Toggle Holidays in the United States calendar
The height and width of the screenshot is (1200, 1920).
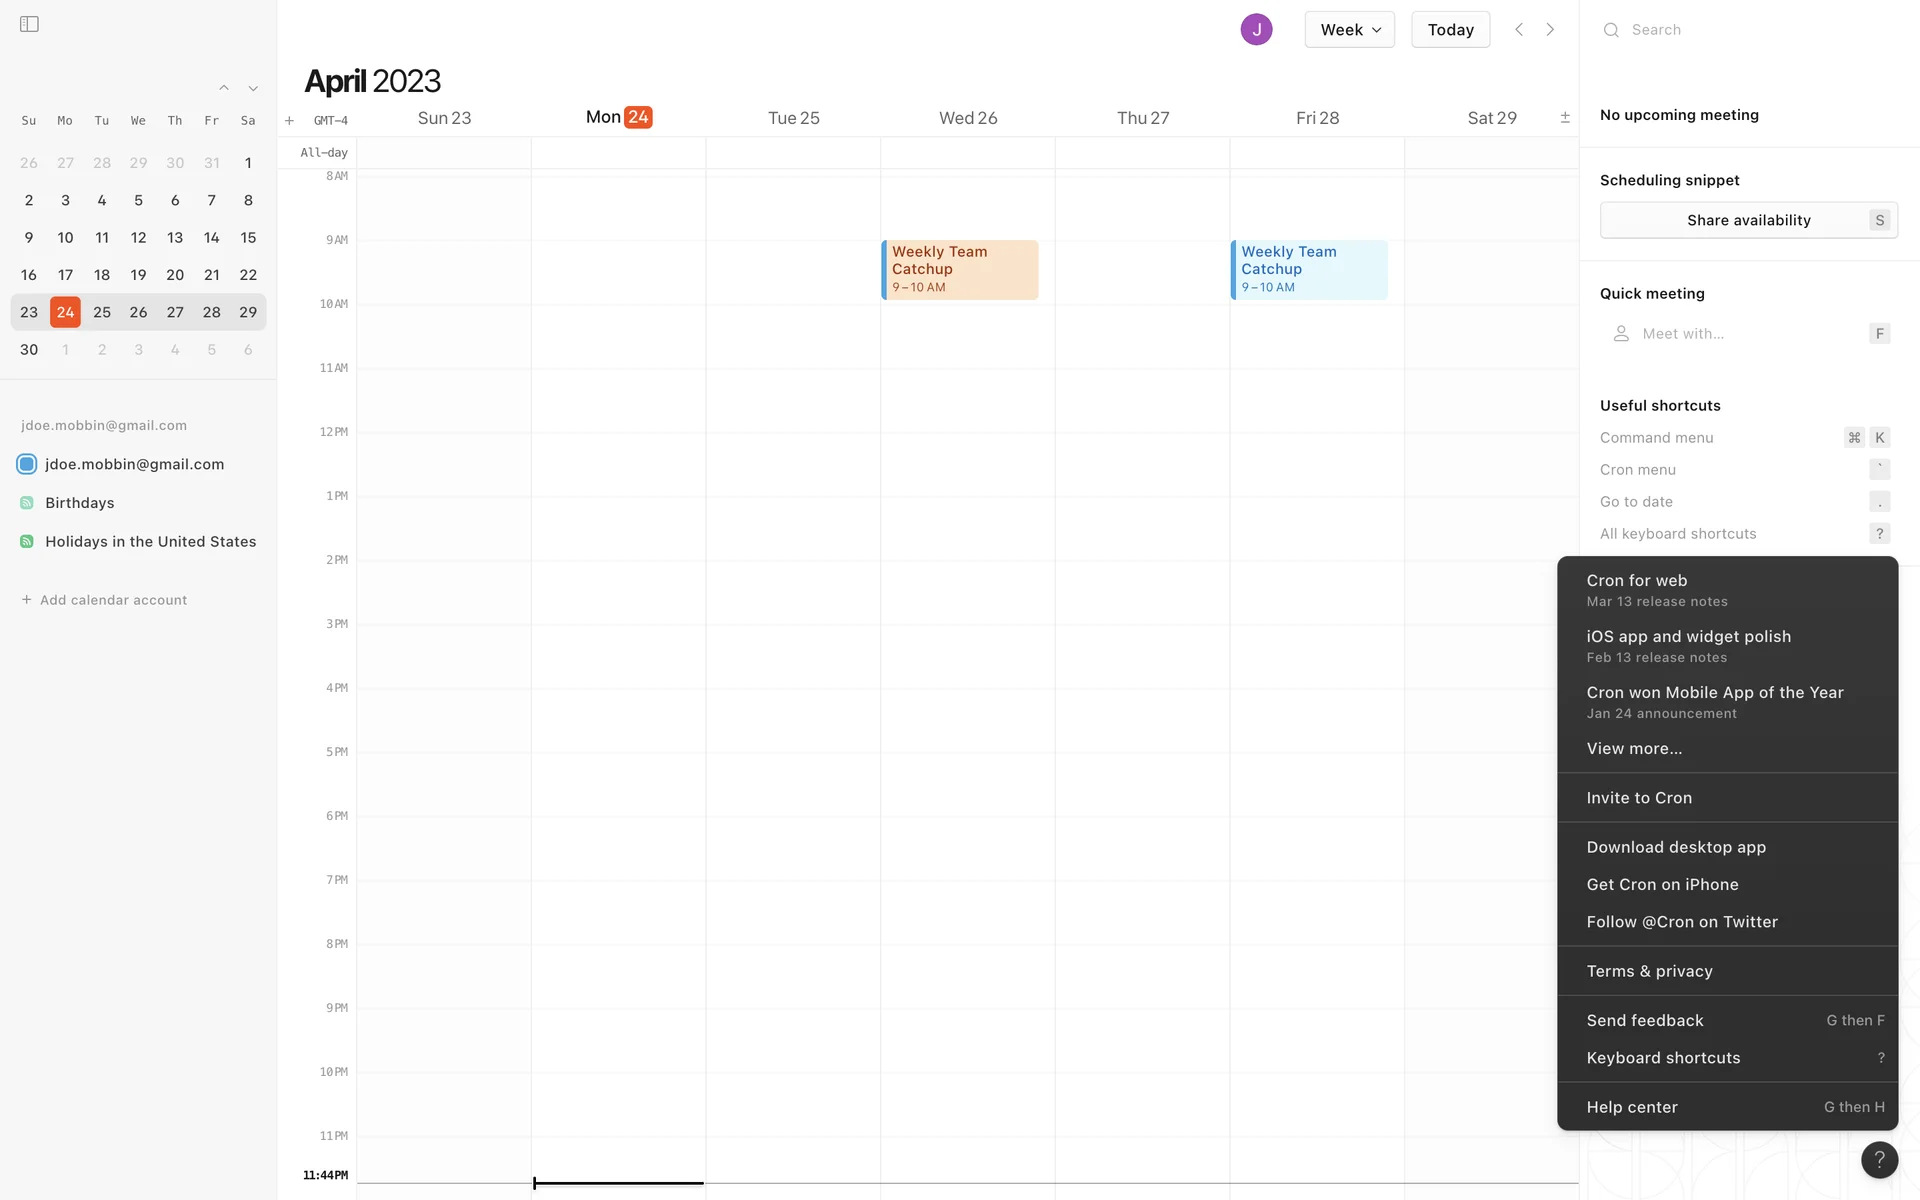pos(27,541)
